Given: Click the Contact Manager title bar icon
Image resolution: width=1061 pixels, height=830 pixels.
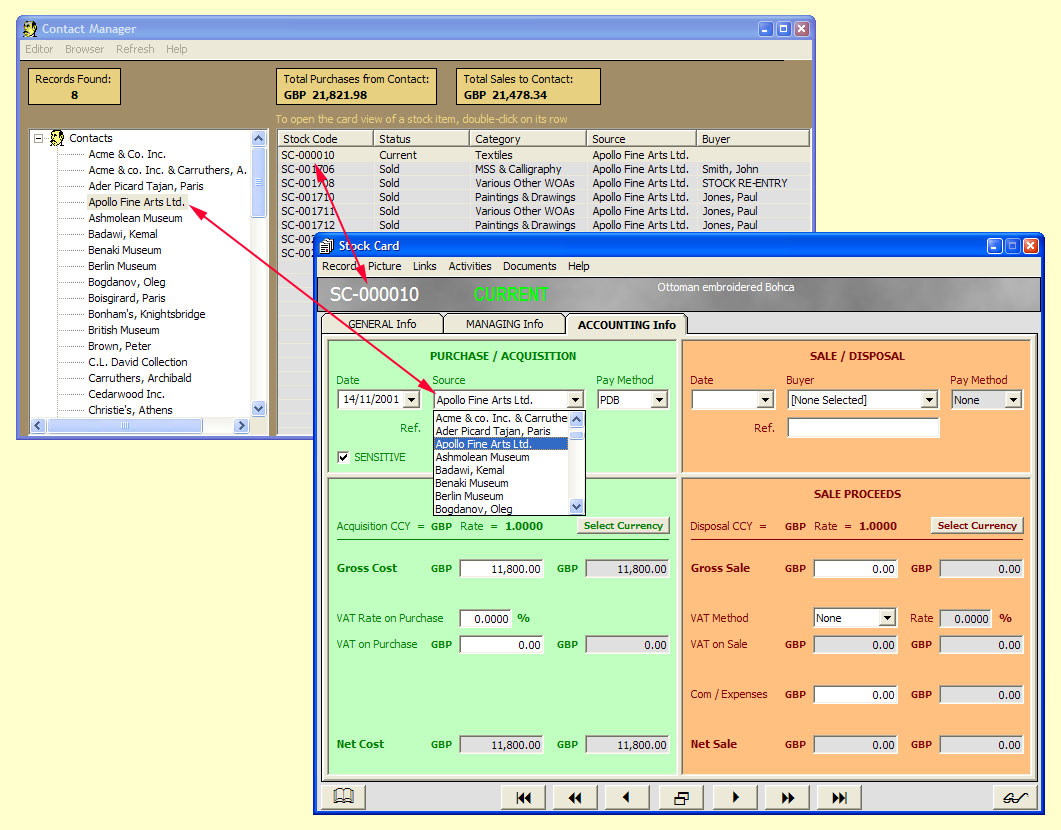Looking at the screenshot, I should tap(30, 28).
